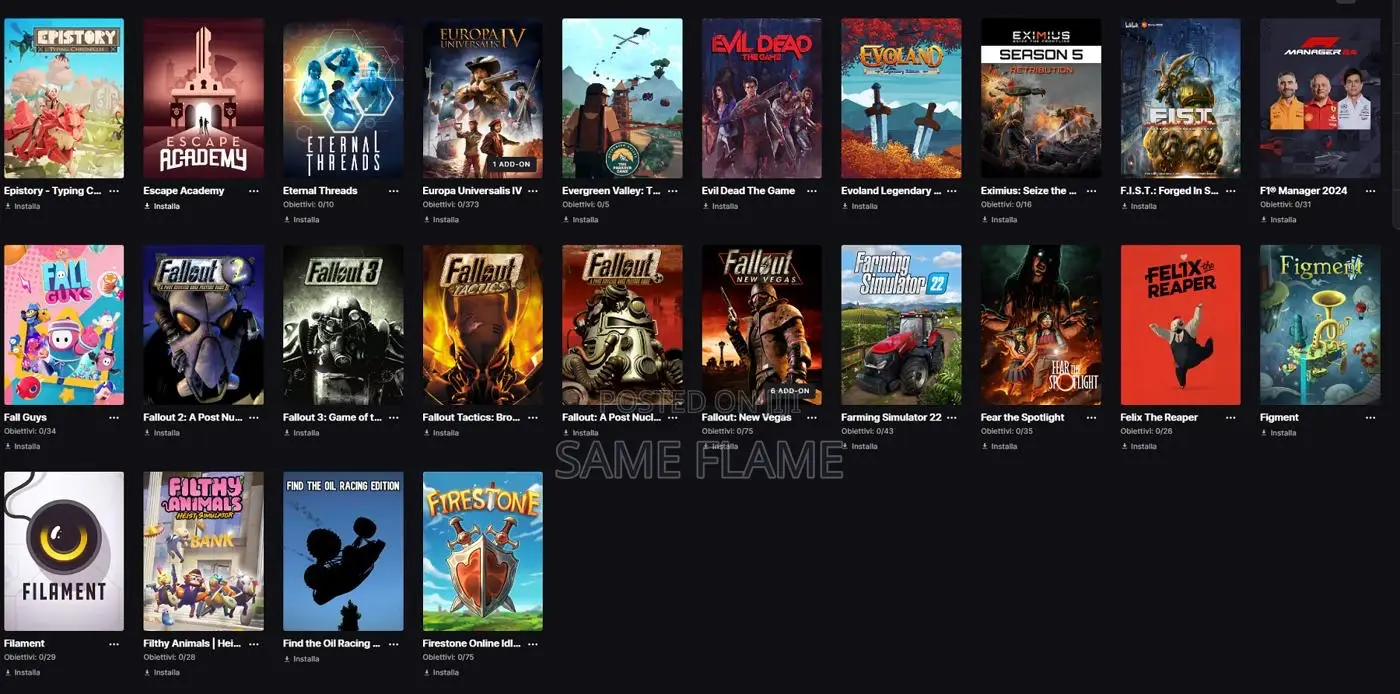The height and width of the screenshot is (694, 1400).
Task: Click Installa under Firestone Online Idle
Action: click(x=441, y=673)
